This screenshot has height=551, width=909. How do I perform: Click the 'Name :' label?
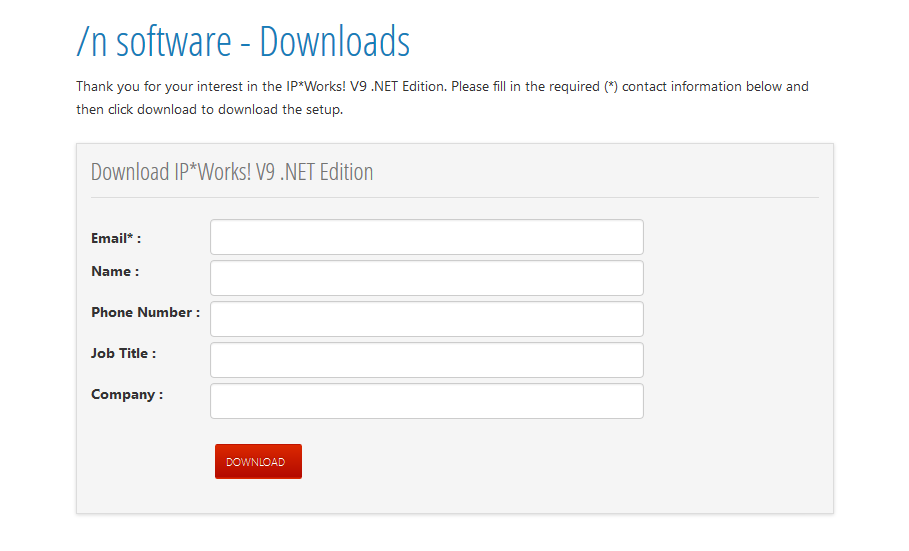point(115,271)
